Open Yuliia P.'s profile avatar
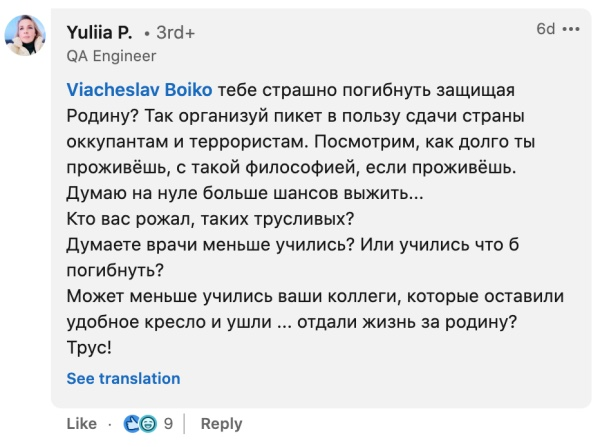The height and width of the screenshot is (447, 600). (26, 37)
